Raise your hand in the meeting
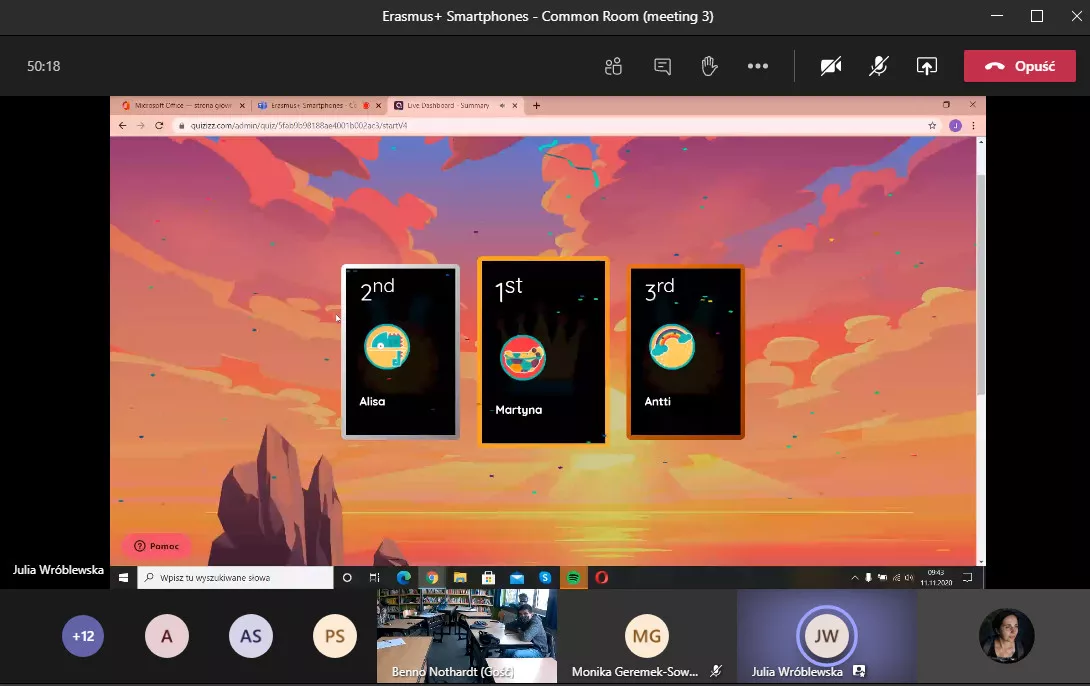The height and width of the screenshot is (686, 1090). pos(709,66)
